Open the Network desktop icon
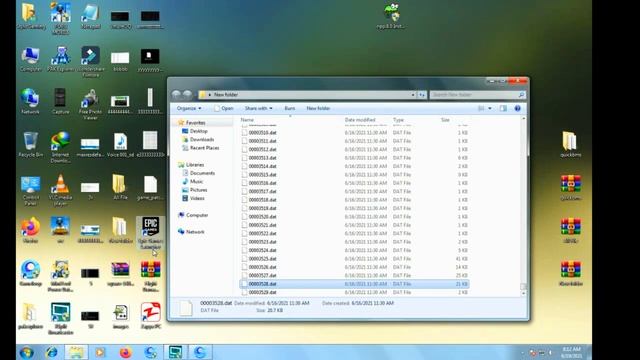Screen dimensions: 640x360 point(30,101)
